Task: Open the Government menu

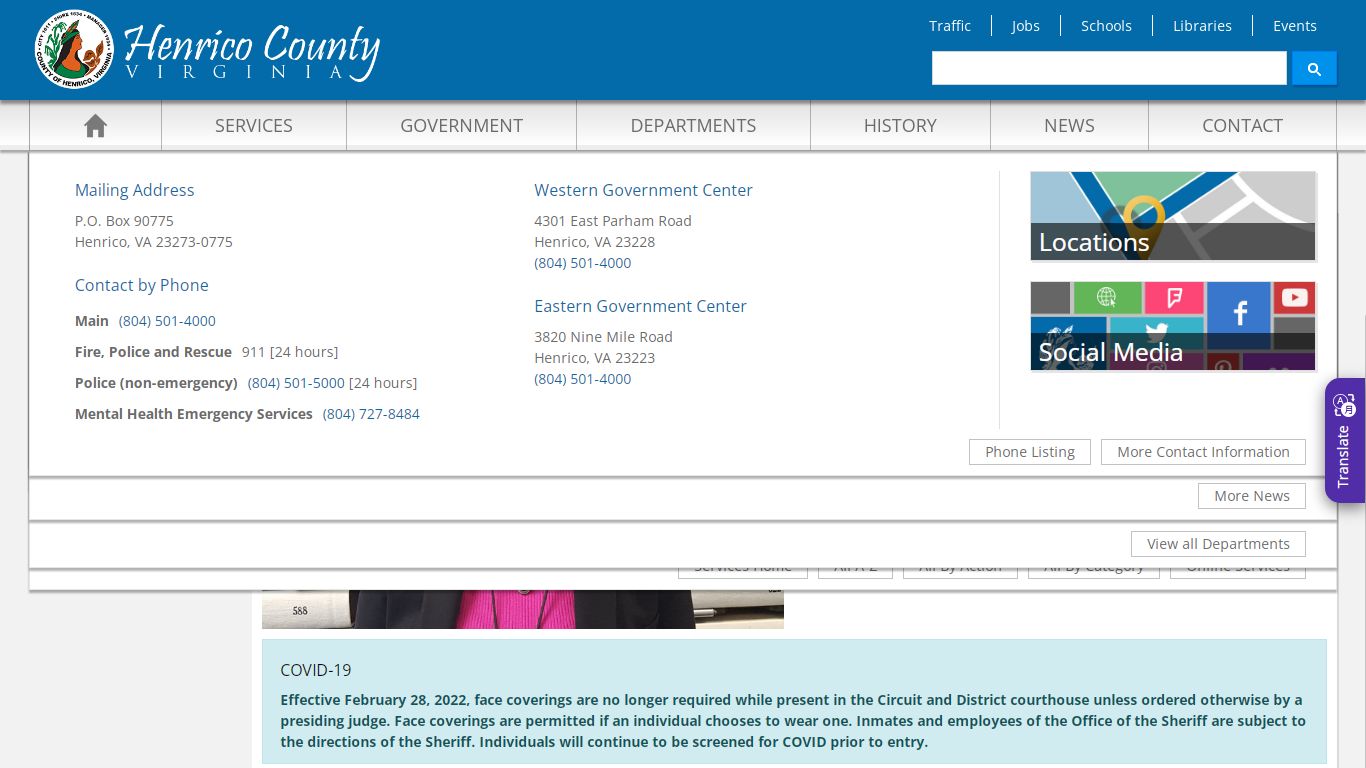Action: (461, 125)
